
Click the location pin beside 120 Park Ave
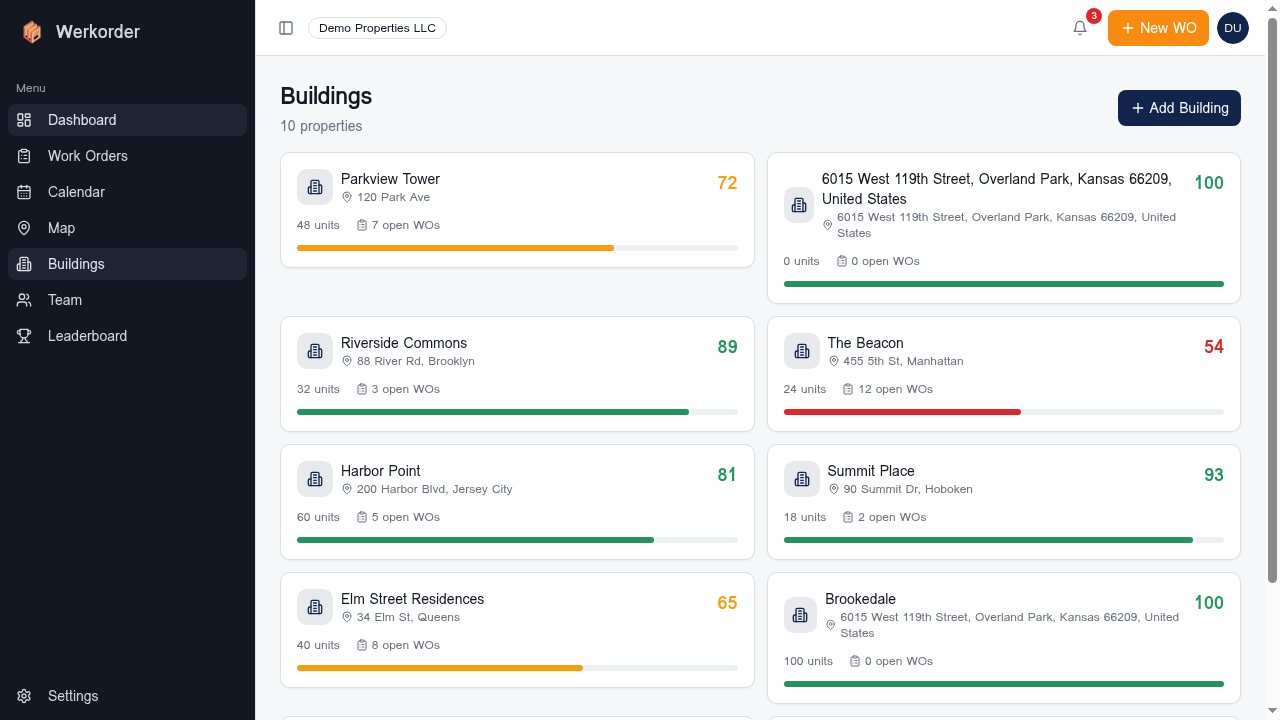coord(347,197)
